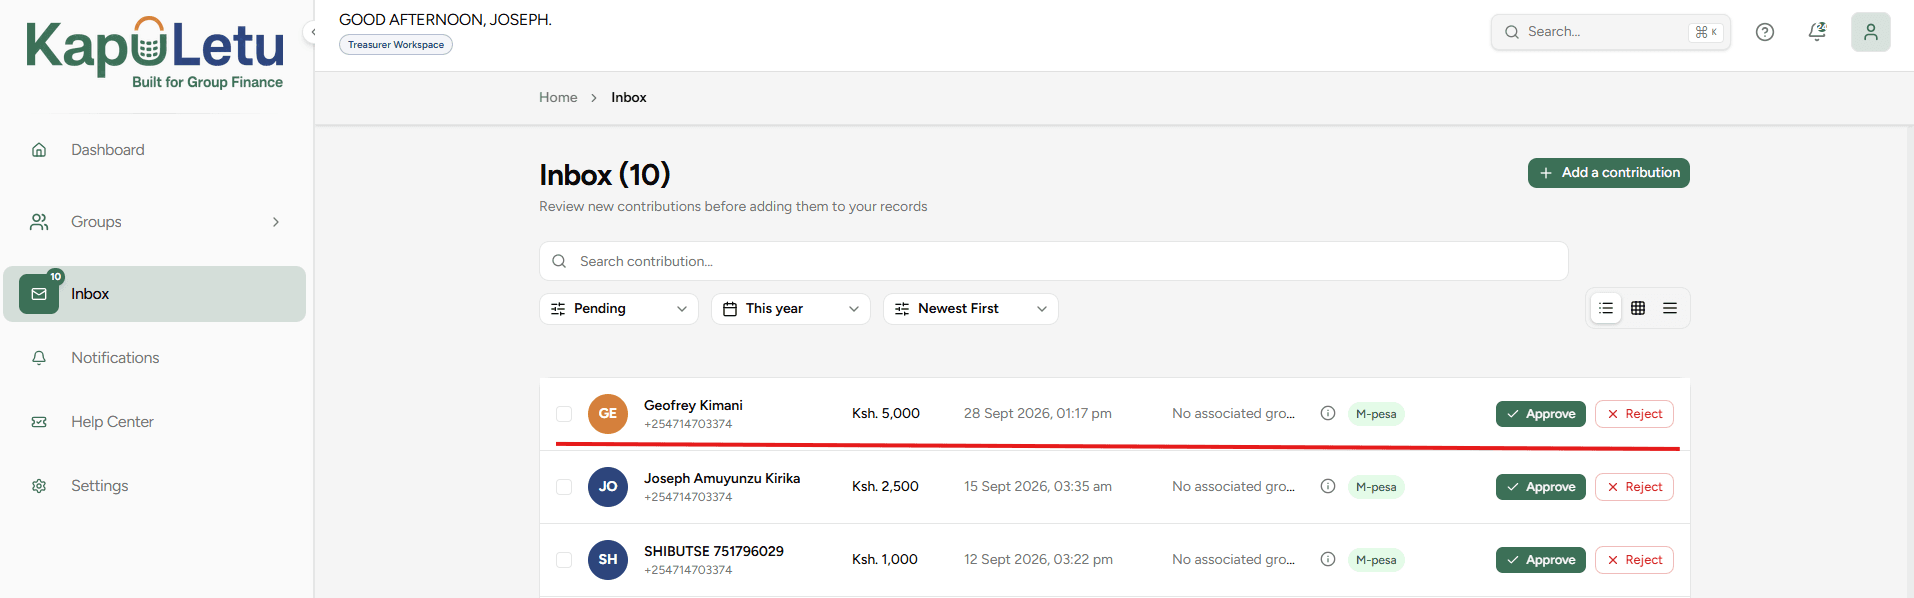
Task: Reject Geofrey Kimani's contribution
Action: click(1634, 414)
